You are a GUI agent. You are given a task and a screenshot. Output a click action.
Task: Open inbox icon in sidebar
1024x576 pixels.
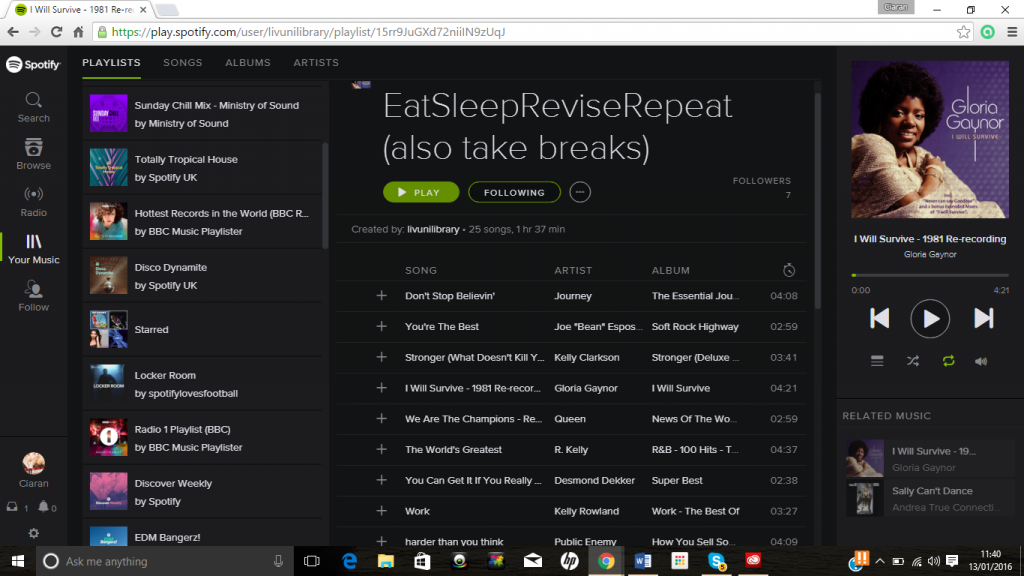pos(12,506)
